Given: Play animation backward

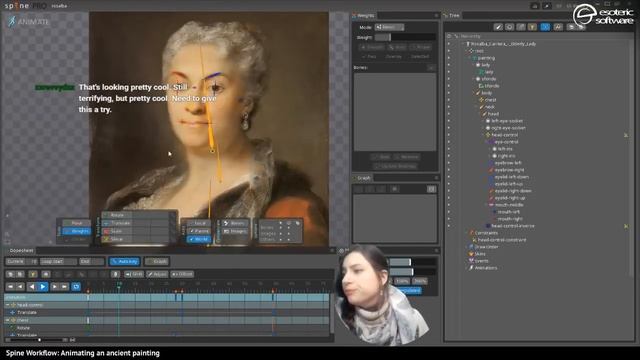Looking at the screenshot, I should pos(32,287).
